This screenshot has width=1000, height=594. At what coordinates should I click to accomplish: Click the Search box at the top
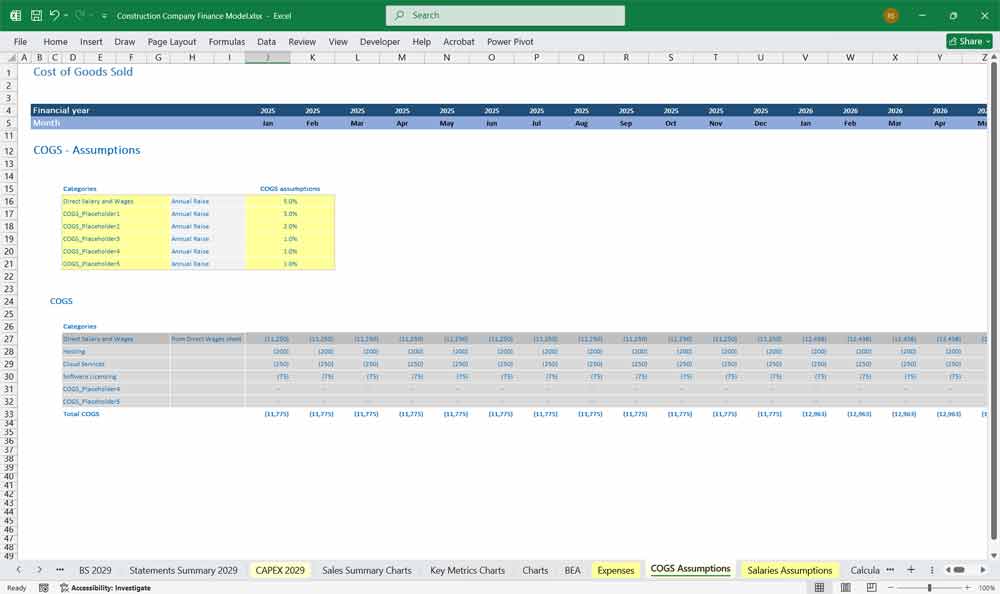[x=504, y=15]
